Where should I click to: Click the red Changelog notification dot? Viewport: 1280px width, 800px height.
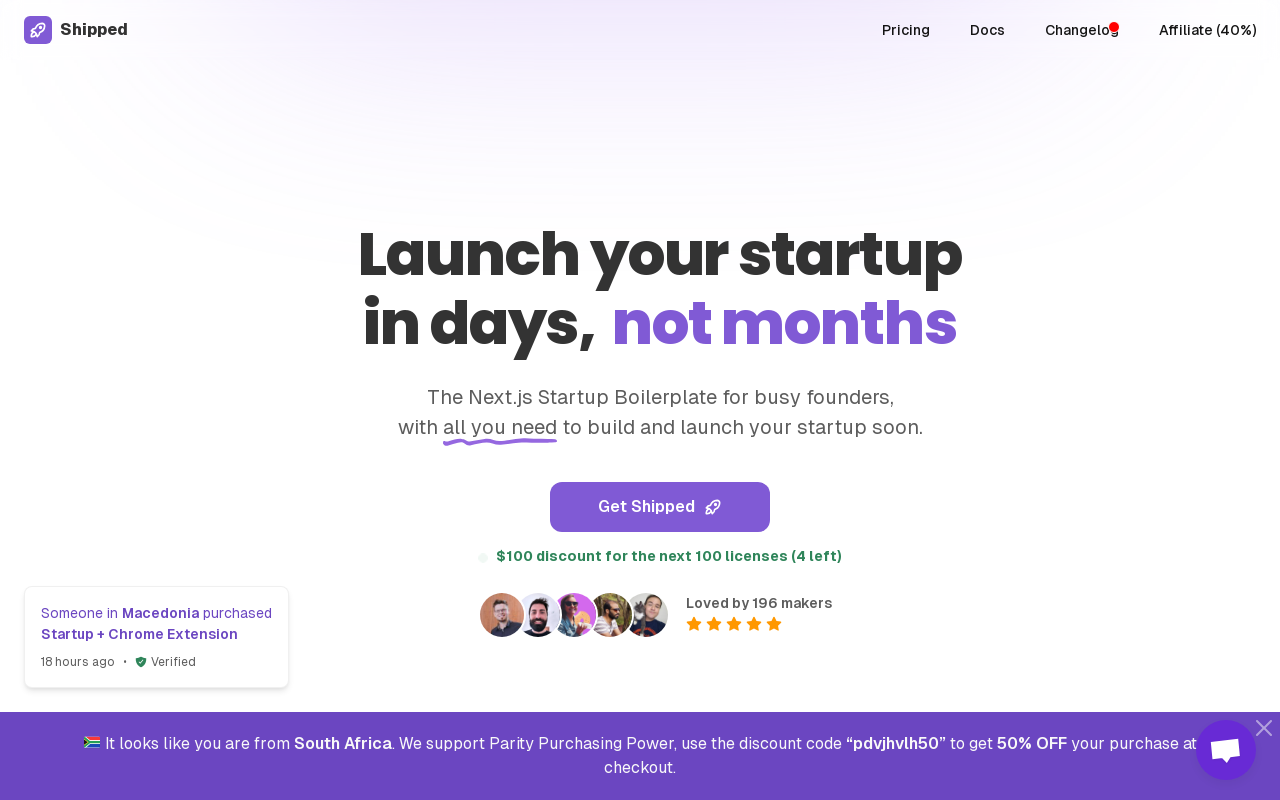1114,27
